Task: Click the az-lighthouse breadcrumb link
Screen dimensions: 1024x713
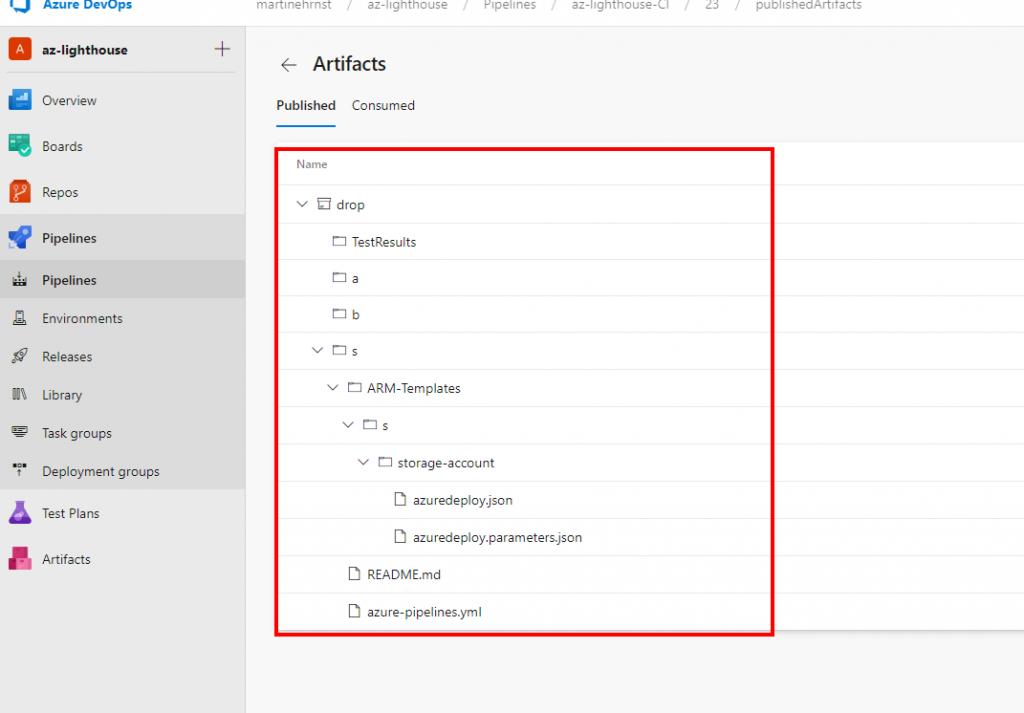Action: tap(408, 5)
